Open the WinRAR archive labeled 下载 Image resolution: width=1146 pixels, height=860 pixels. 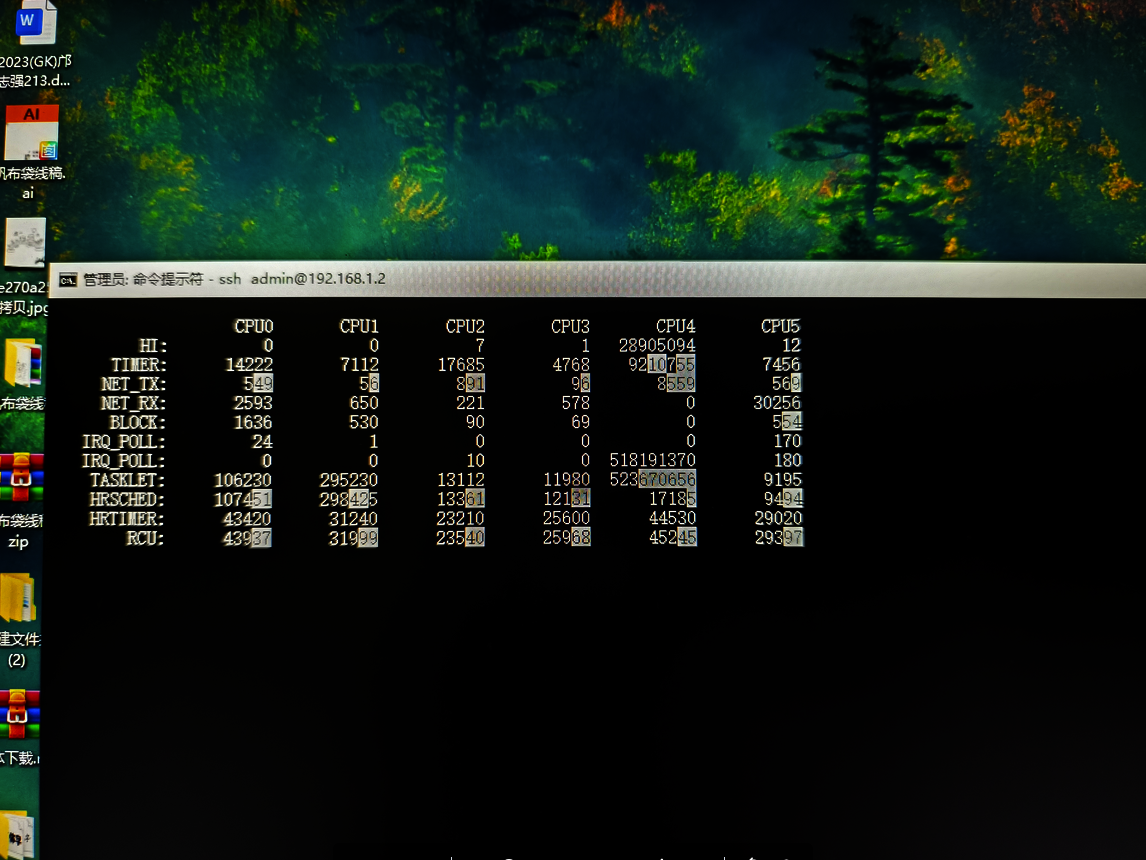19,715
